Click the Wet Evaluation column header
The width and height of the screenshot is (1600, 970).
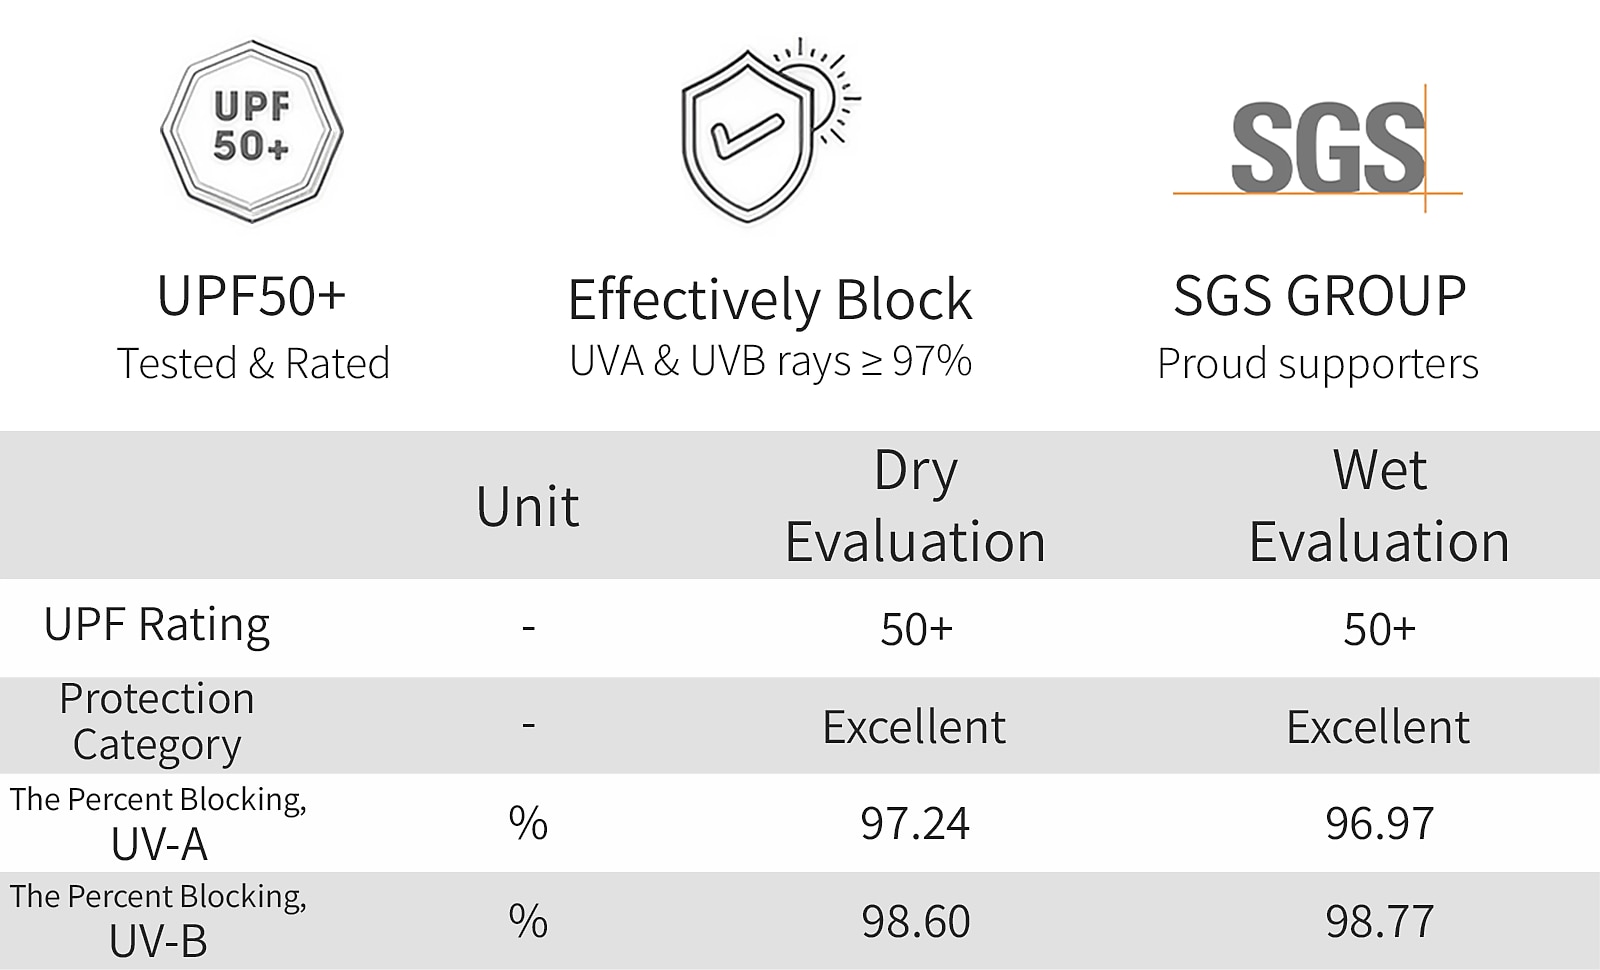1379,506
